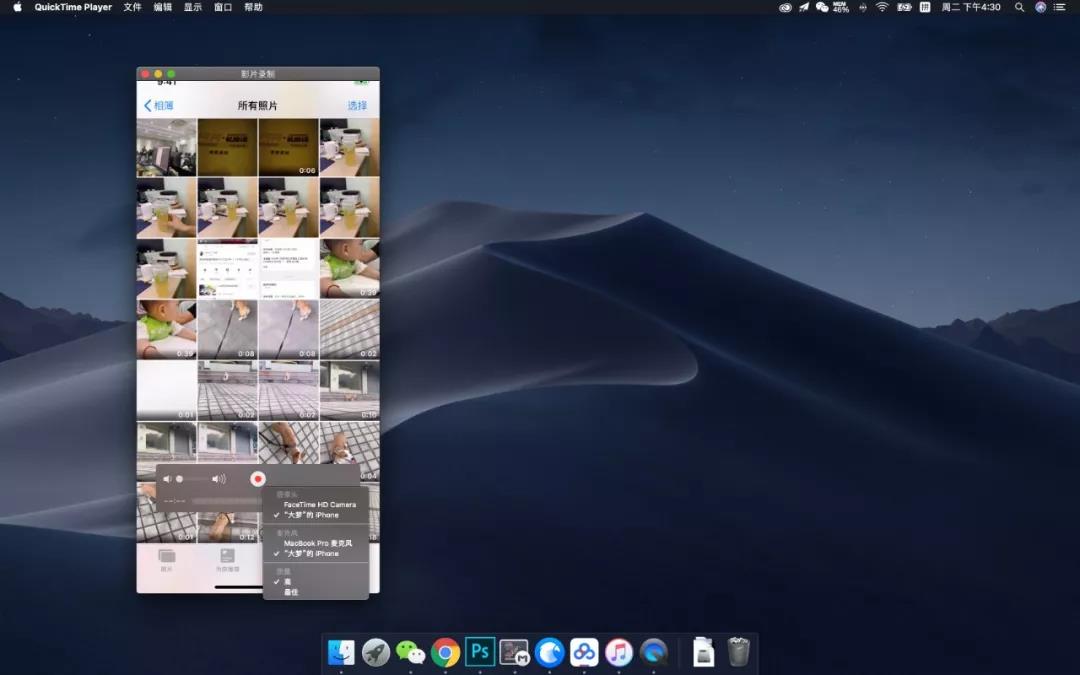Image resolution: width=1080 pixels, height=675 pixels.
Task: Launch Google Chrome from the Dock
Action: 445,652
